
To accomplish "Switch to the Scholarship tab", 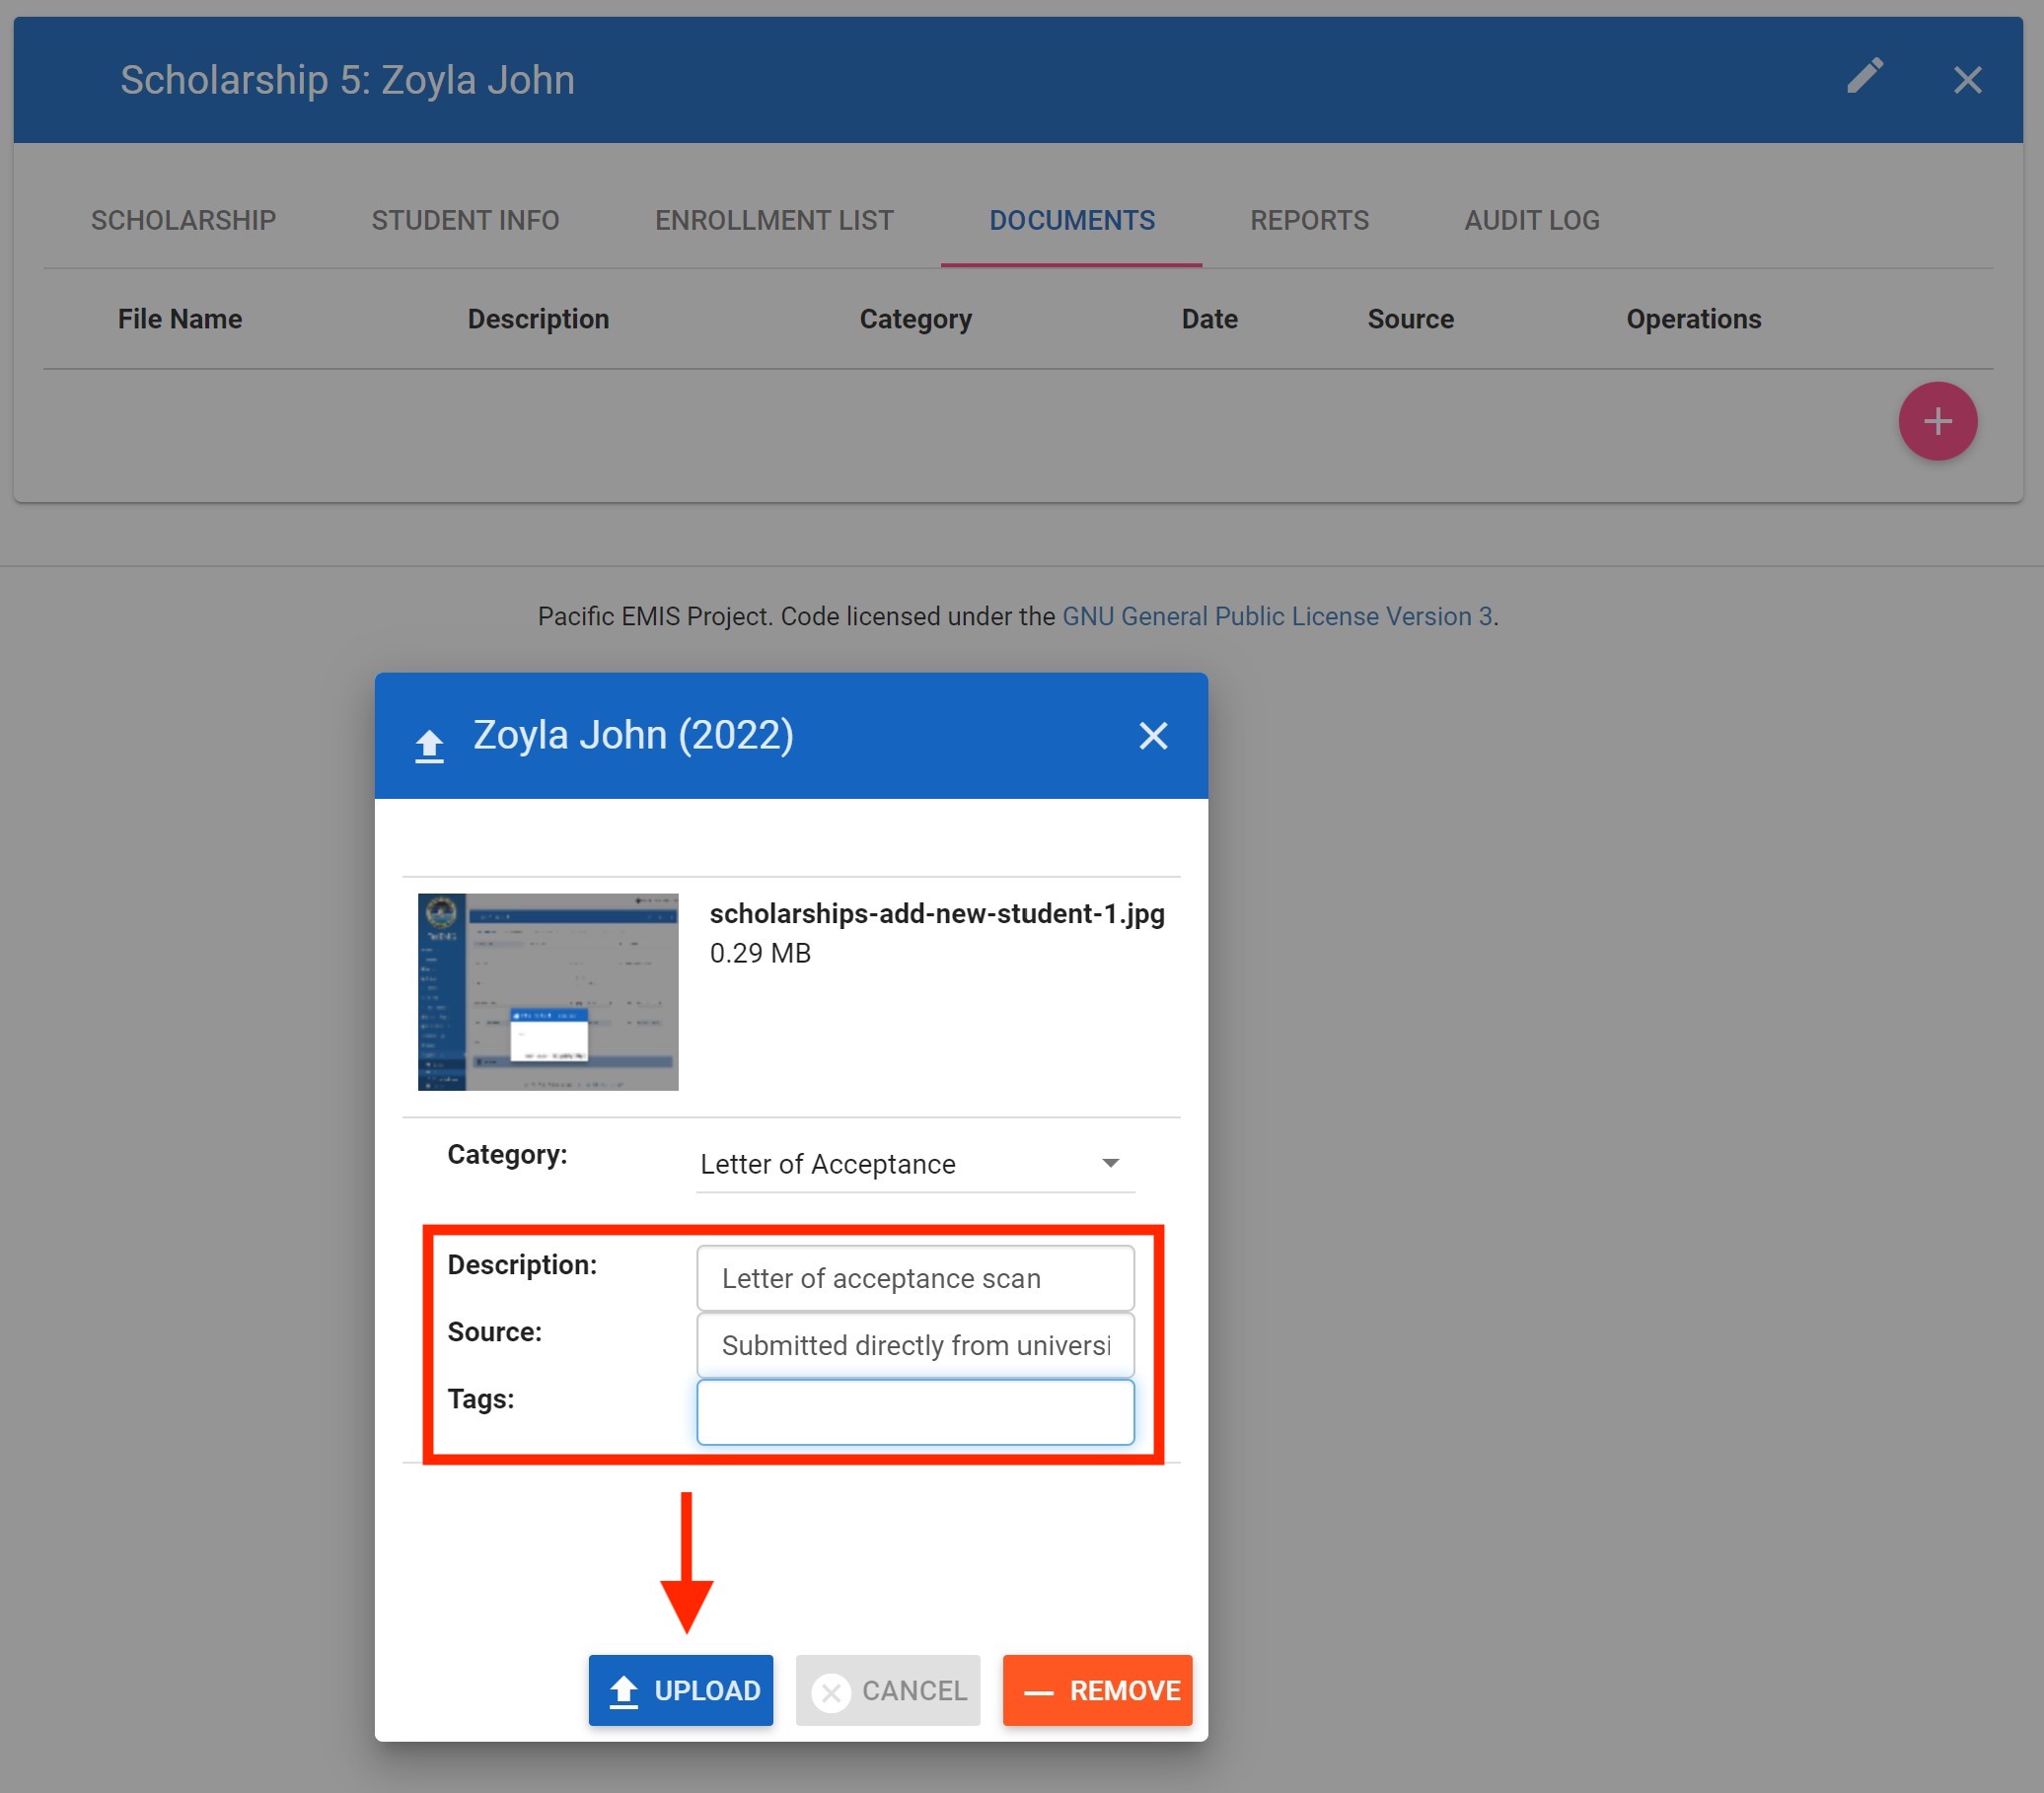I will tap(183, 220).
